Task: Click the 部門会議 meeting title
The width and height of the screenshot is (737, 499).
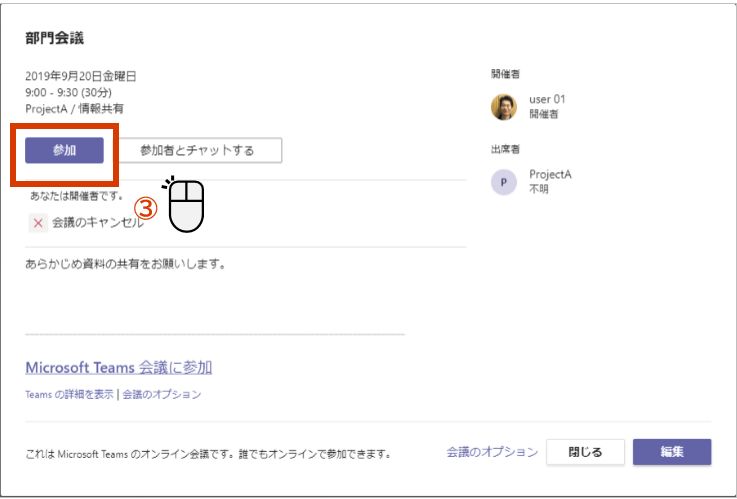Action: pos(55,39)
